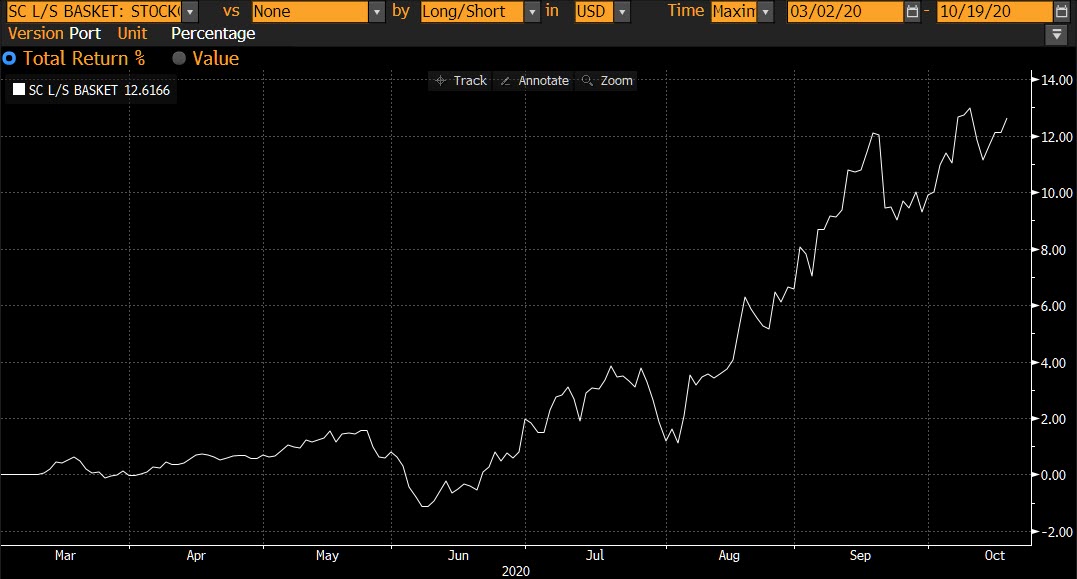Click the collapse options arrow icon

tap(1057, 35)
